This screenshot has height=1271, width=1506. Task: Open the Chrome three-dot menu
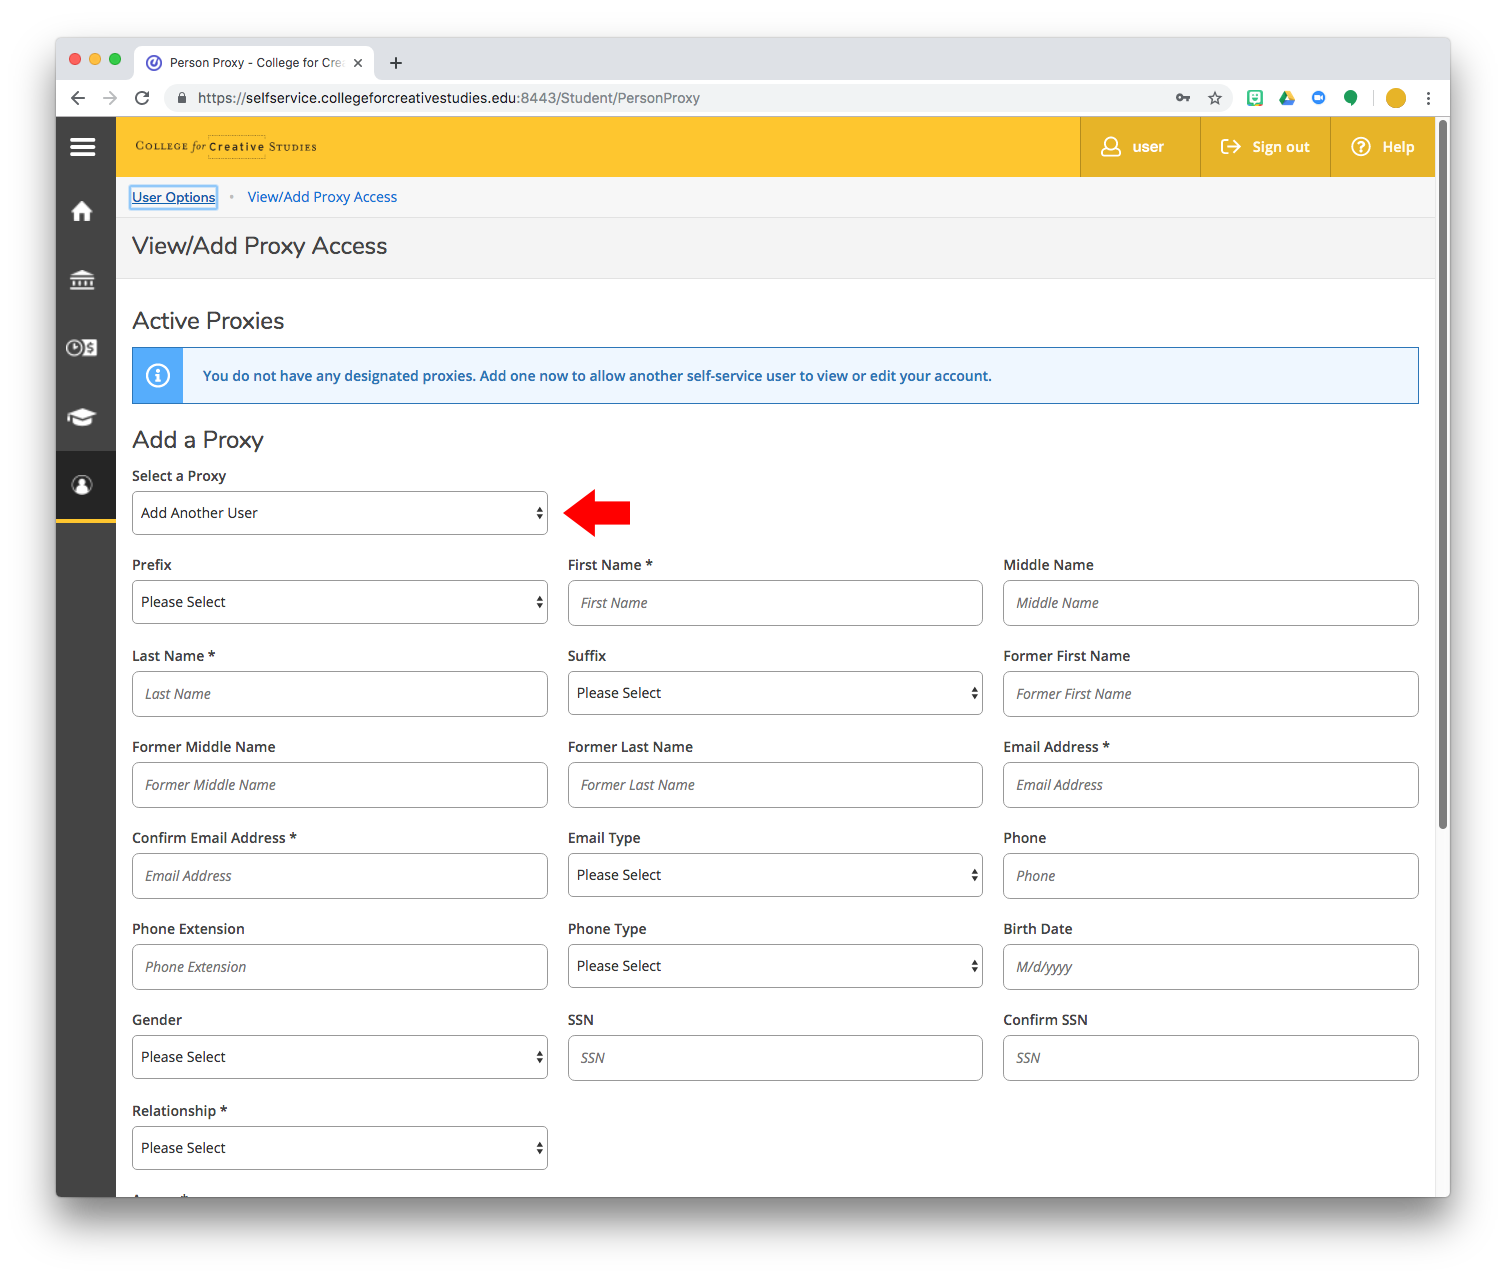pyautogui.click(x=1428, y=98)
